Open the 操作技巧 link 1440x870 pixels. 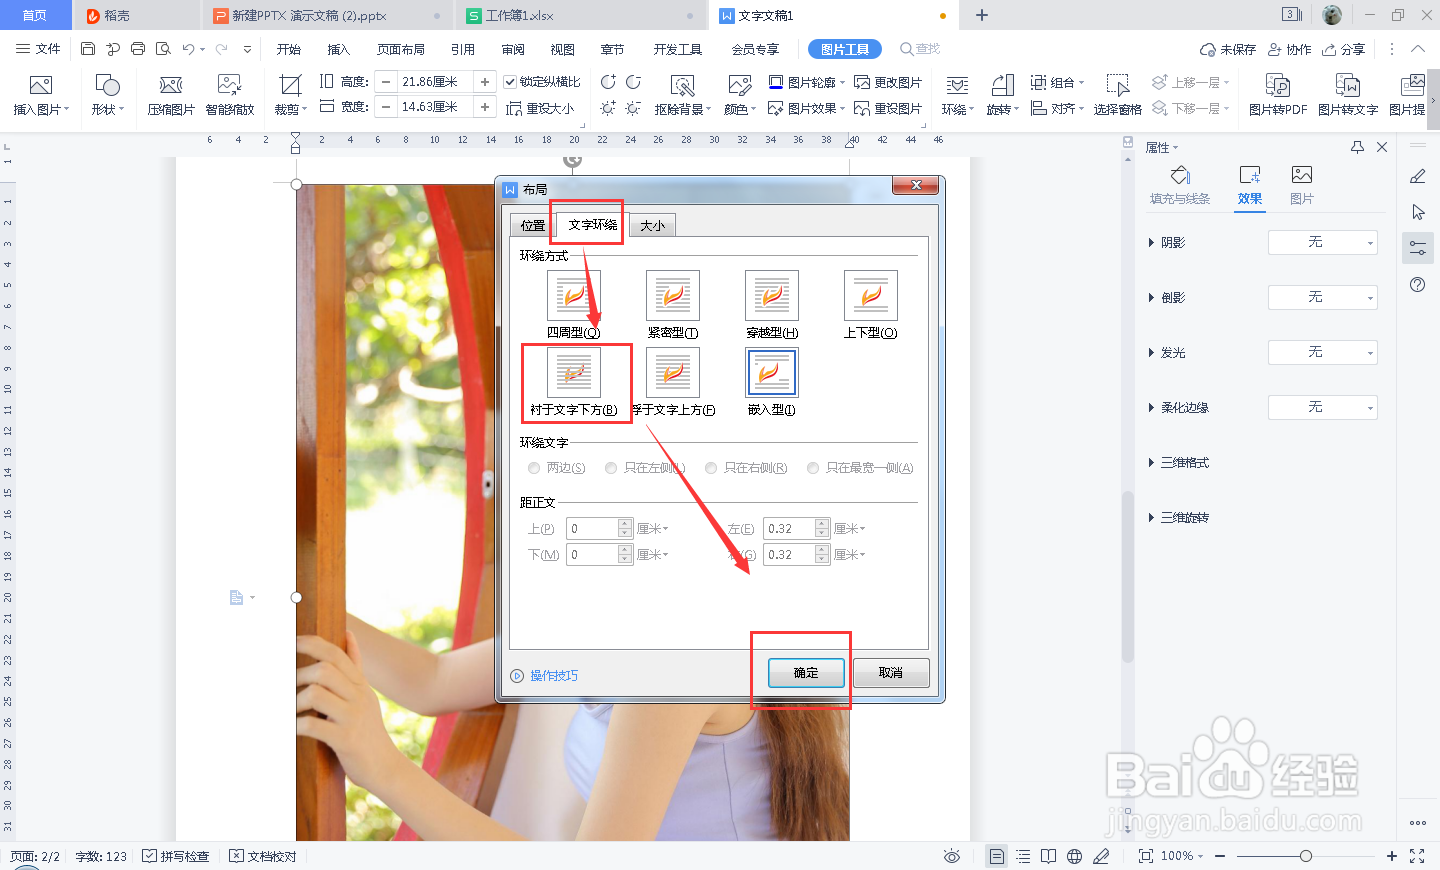(553, 676)
